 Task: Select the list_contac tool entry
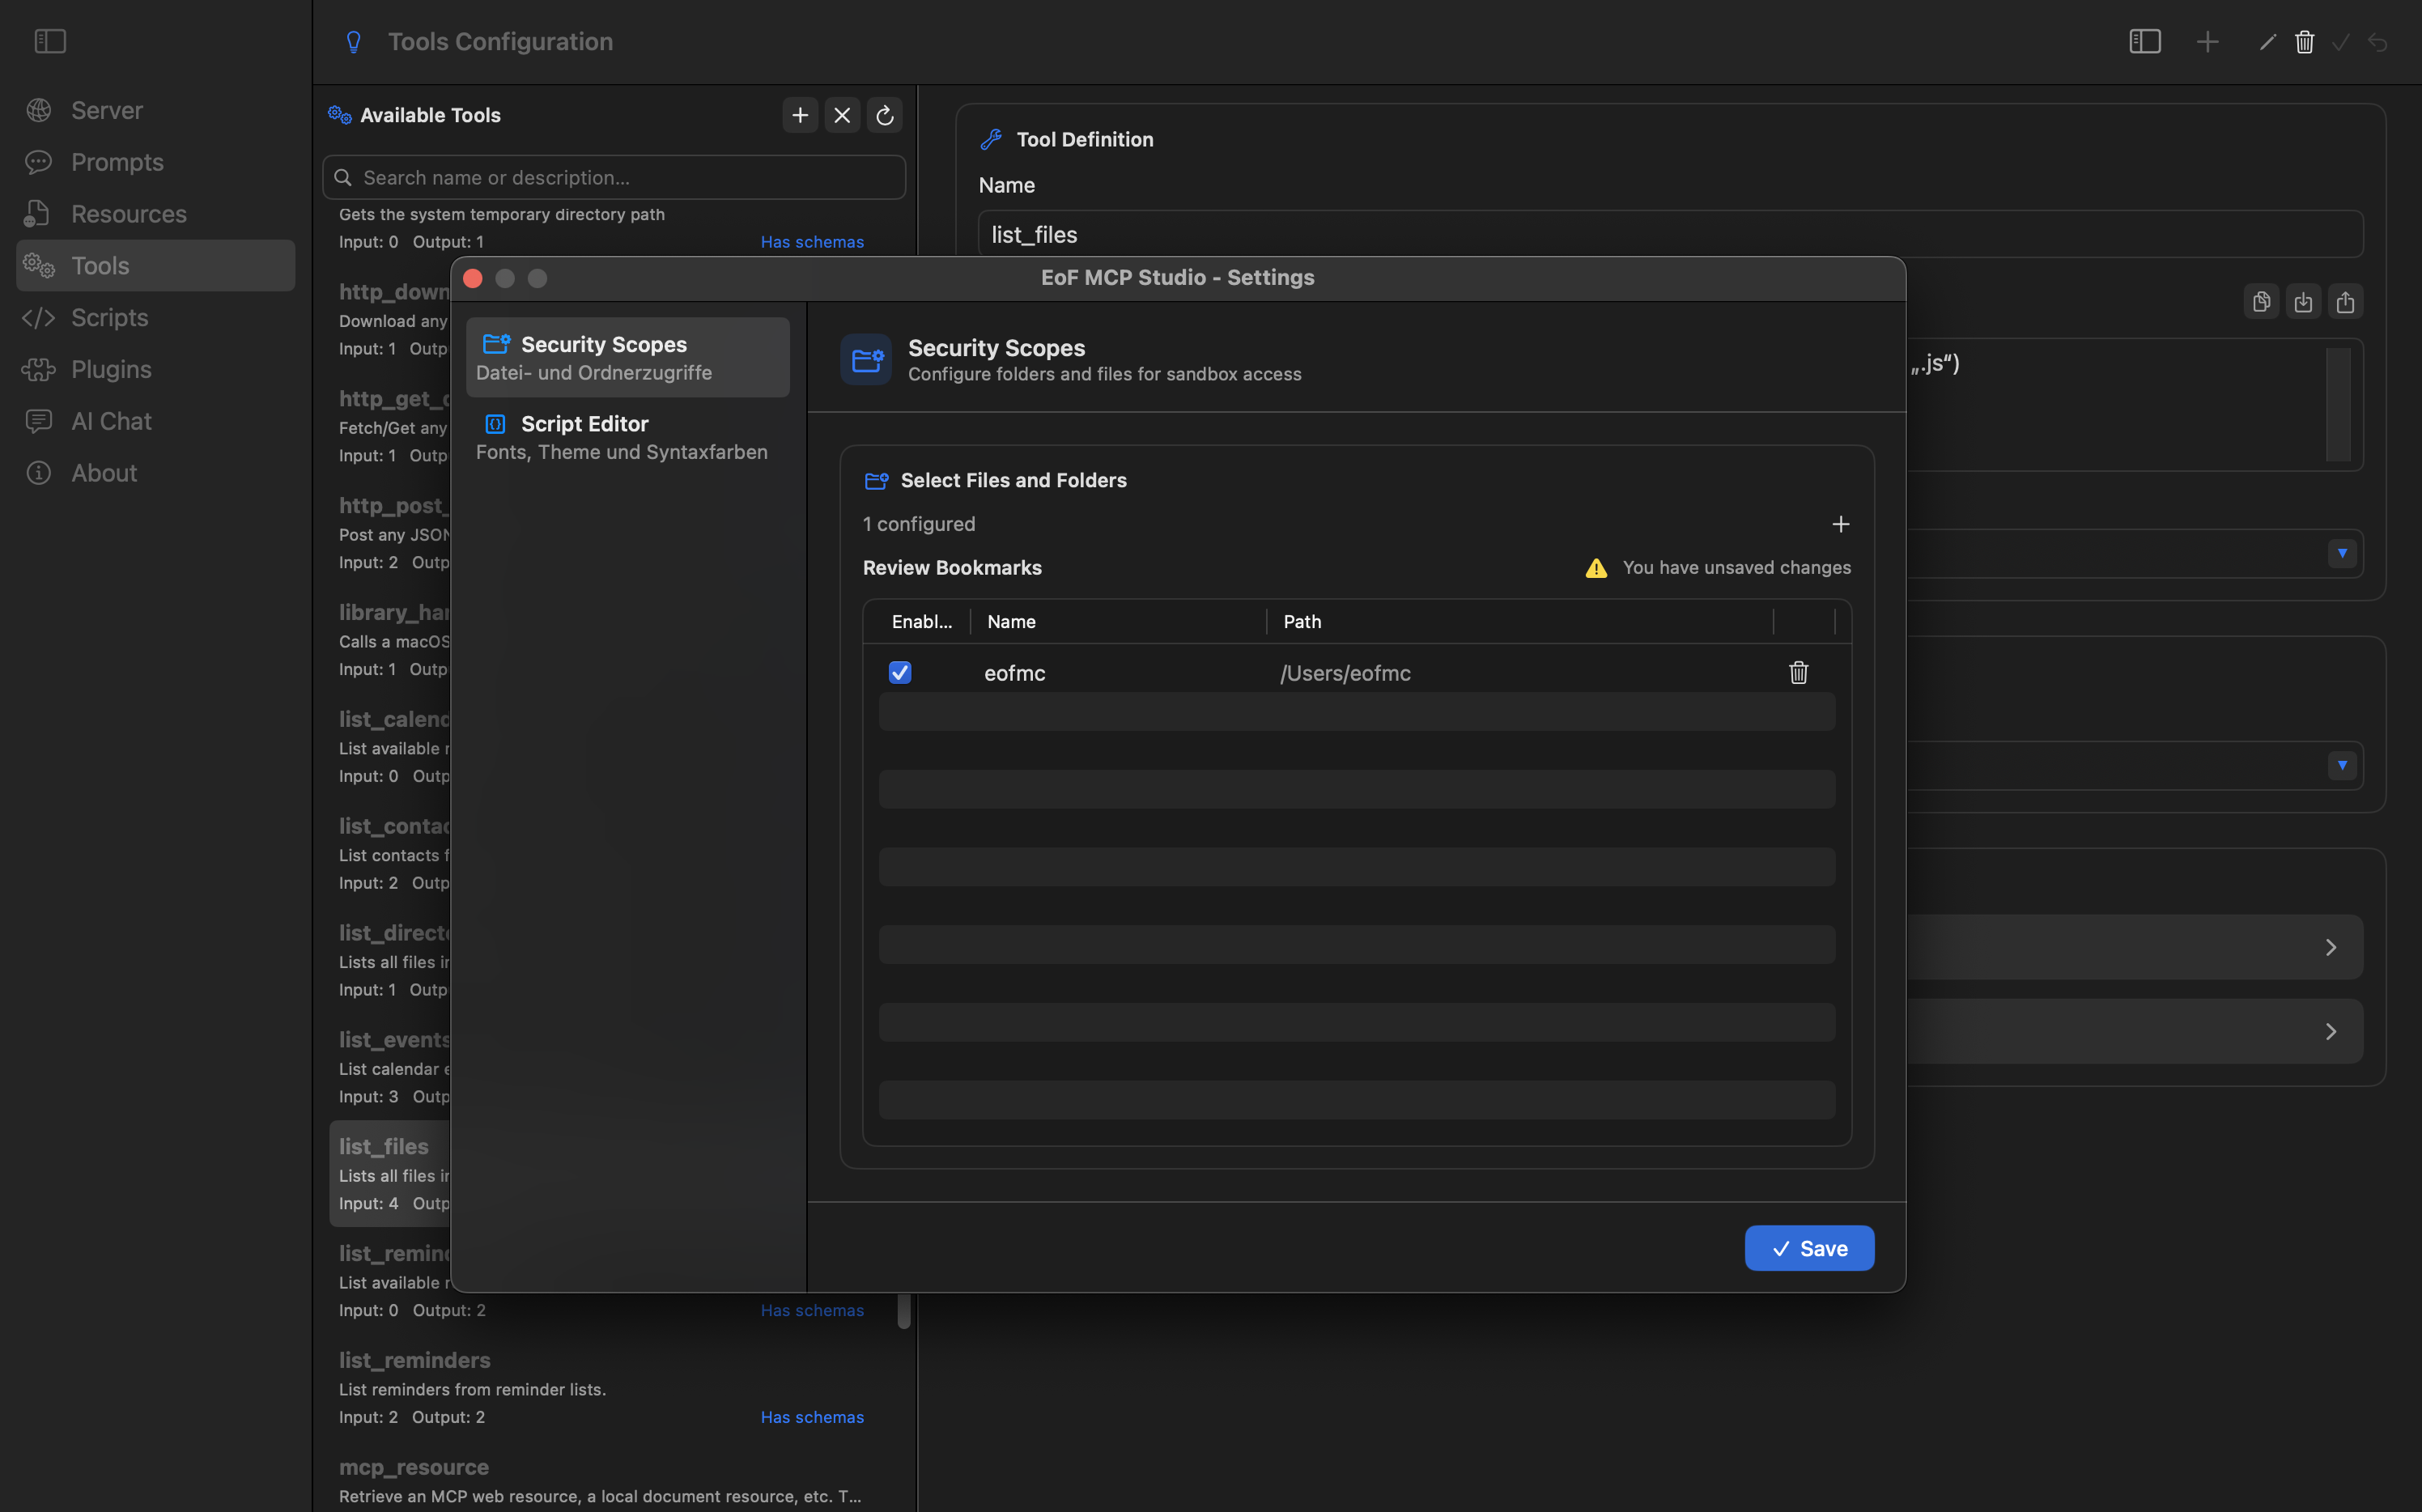tap(391, 854)
